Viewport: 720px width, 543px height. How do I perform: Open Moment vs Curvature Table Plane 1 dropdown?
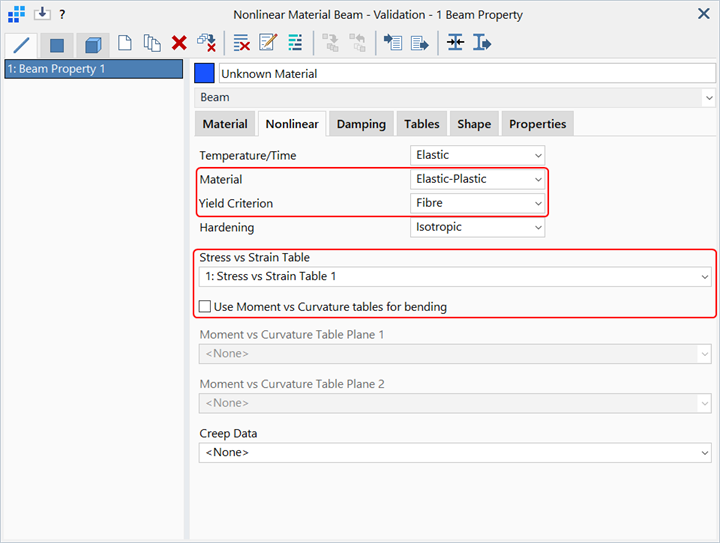(x=455, y=354)
